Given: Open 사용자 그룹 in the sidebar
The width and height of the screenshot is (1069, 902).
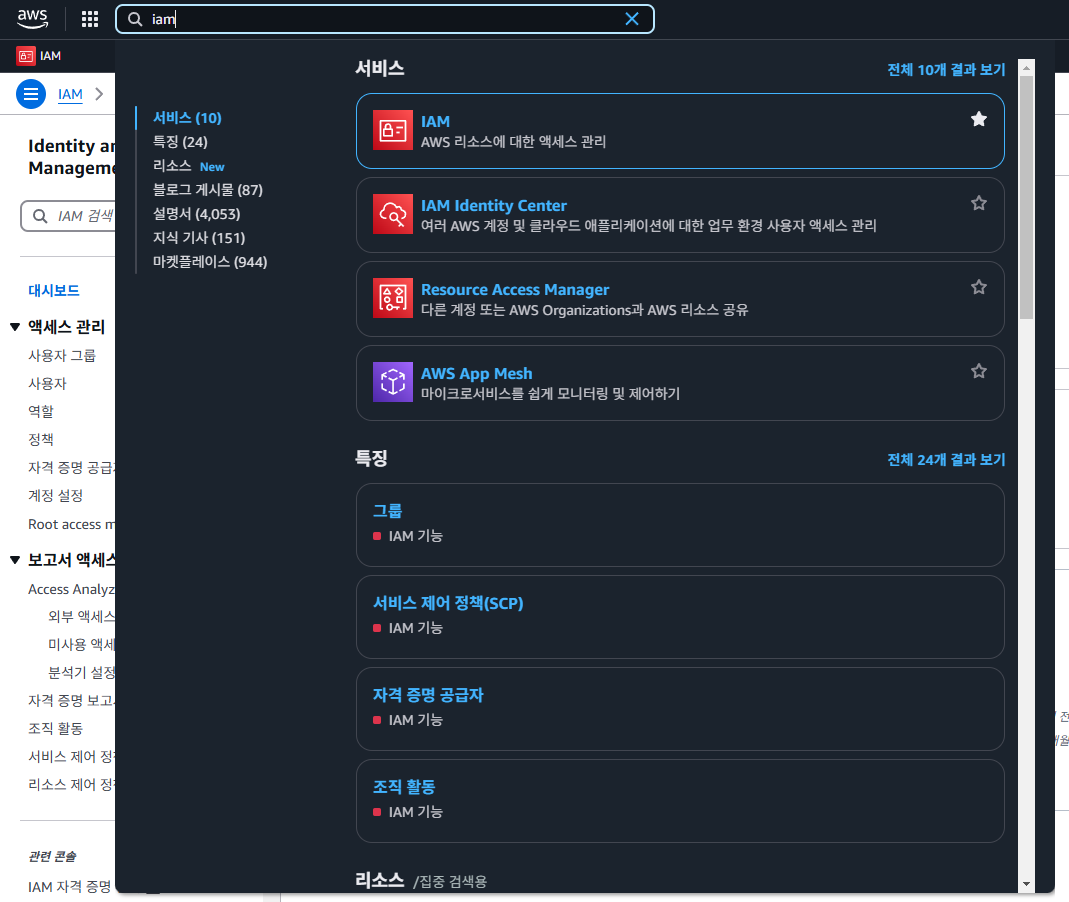Looking at the screenshot, I should coord(62,355).
